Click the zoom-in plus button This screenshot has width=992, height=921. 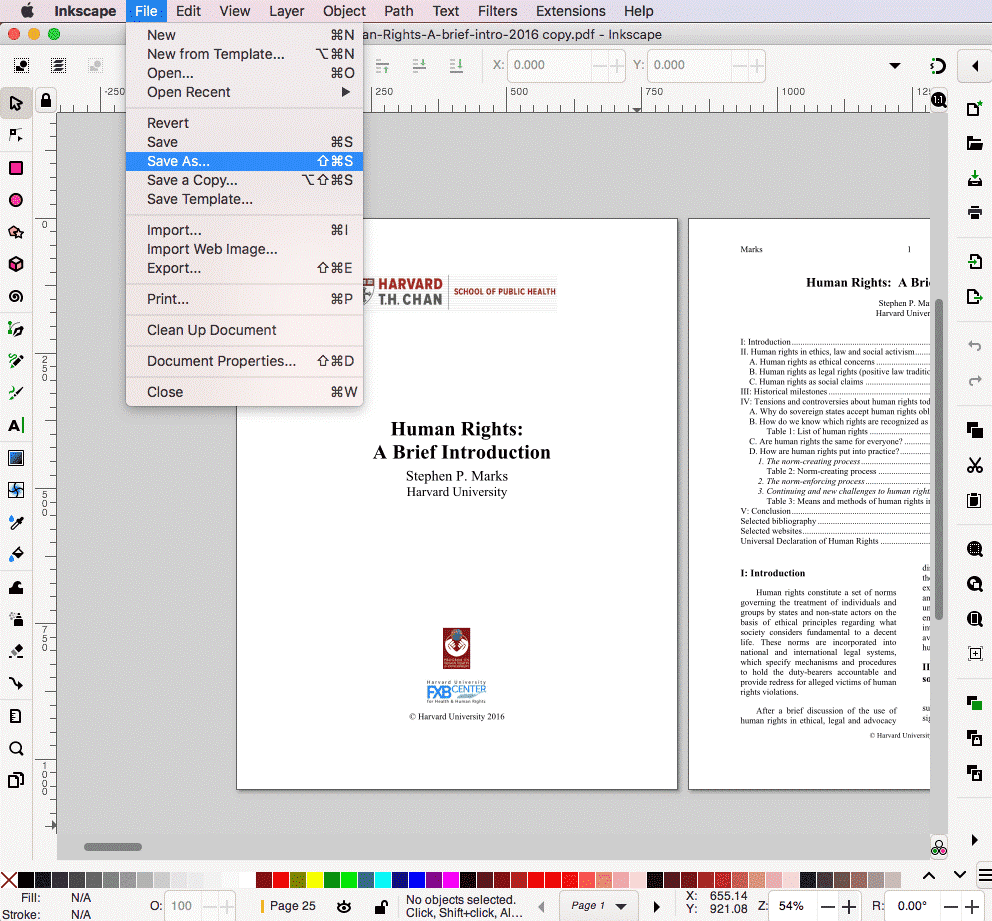849,906
